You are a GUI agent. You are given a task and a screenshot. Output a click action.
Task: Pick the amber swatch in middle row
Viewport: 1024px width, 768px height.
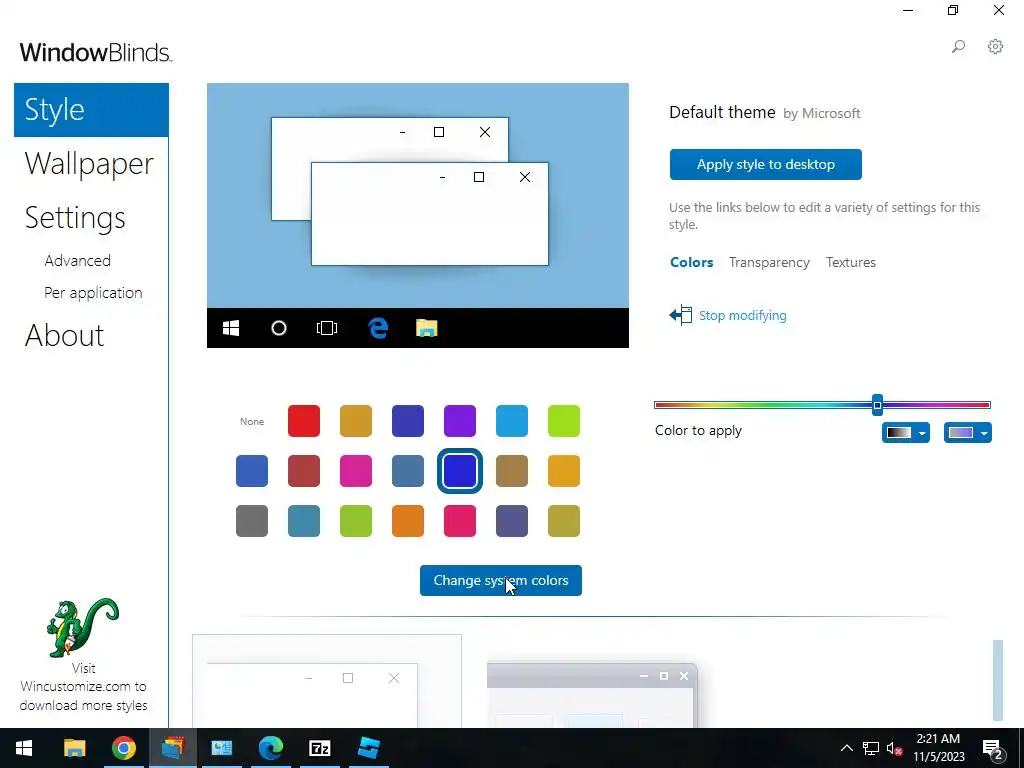click(x=564, y=471)
